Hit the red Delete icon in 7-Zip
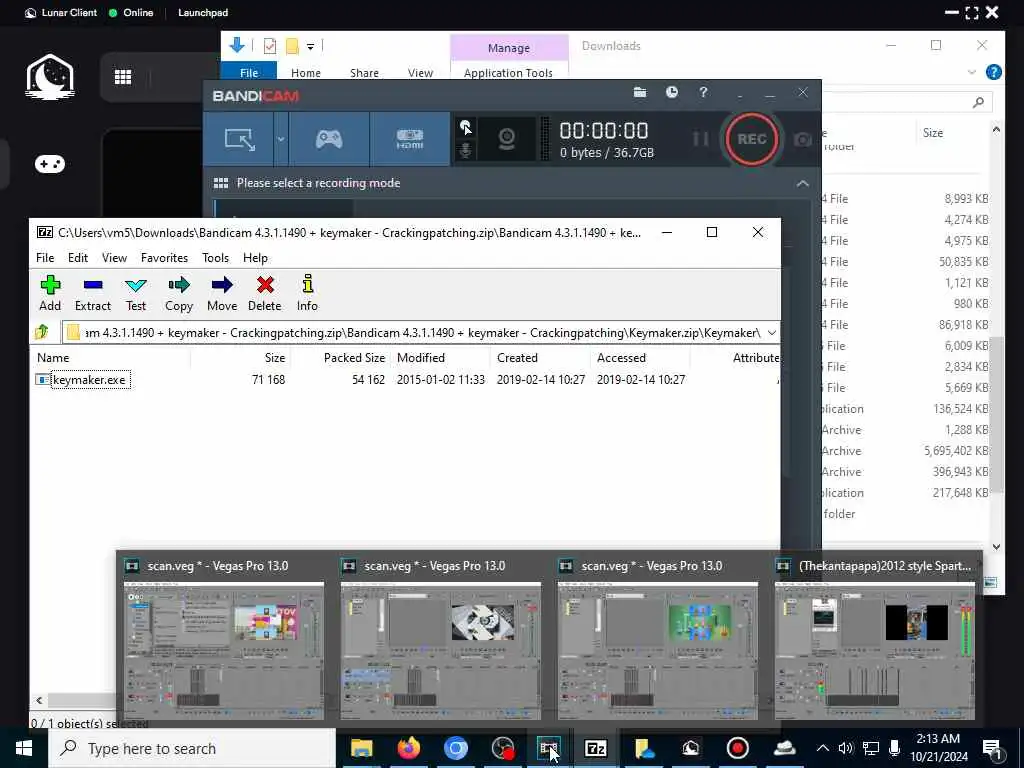 [x=264, y=293]
